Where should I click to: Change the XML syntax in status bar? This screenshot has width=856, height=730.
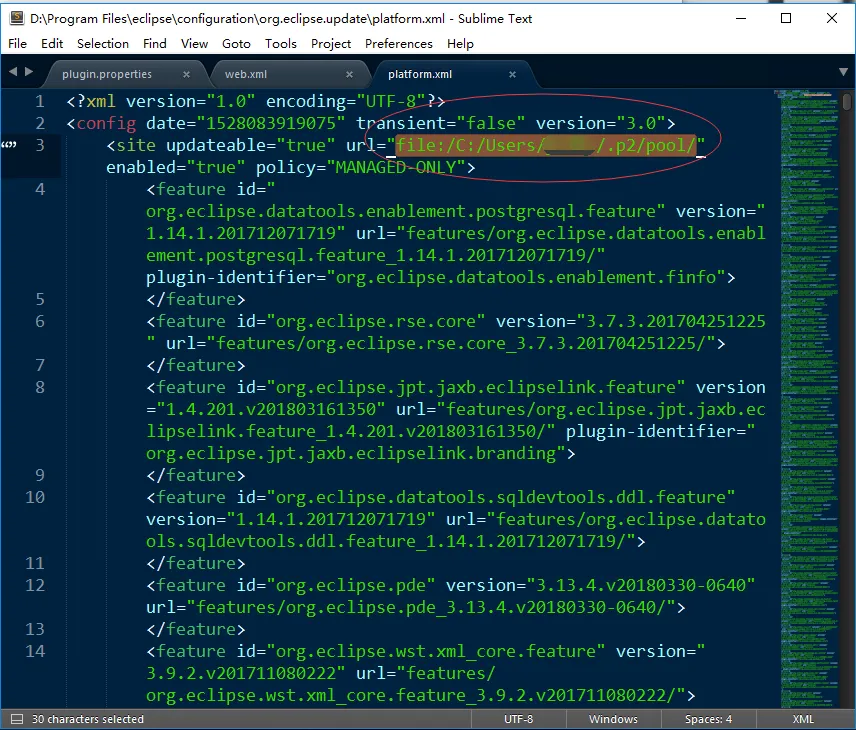pyautogui.click(x=803, y=719)
